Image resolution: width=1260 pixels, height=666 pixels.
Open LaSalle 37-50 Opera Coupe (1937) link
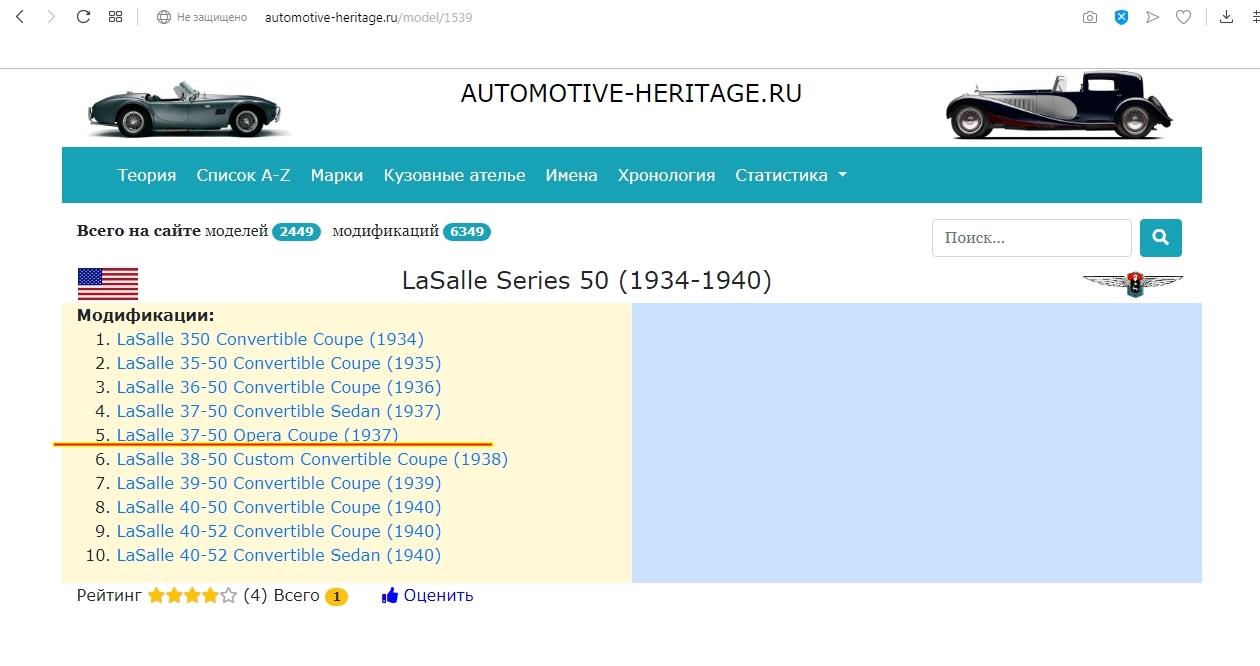pyautogui.click(x=257, y=435)
